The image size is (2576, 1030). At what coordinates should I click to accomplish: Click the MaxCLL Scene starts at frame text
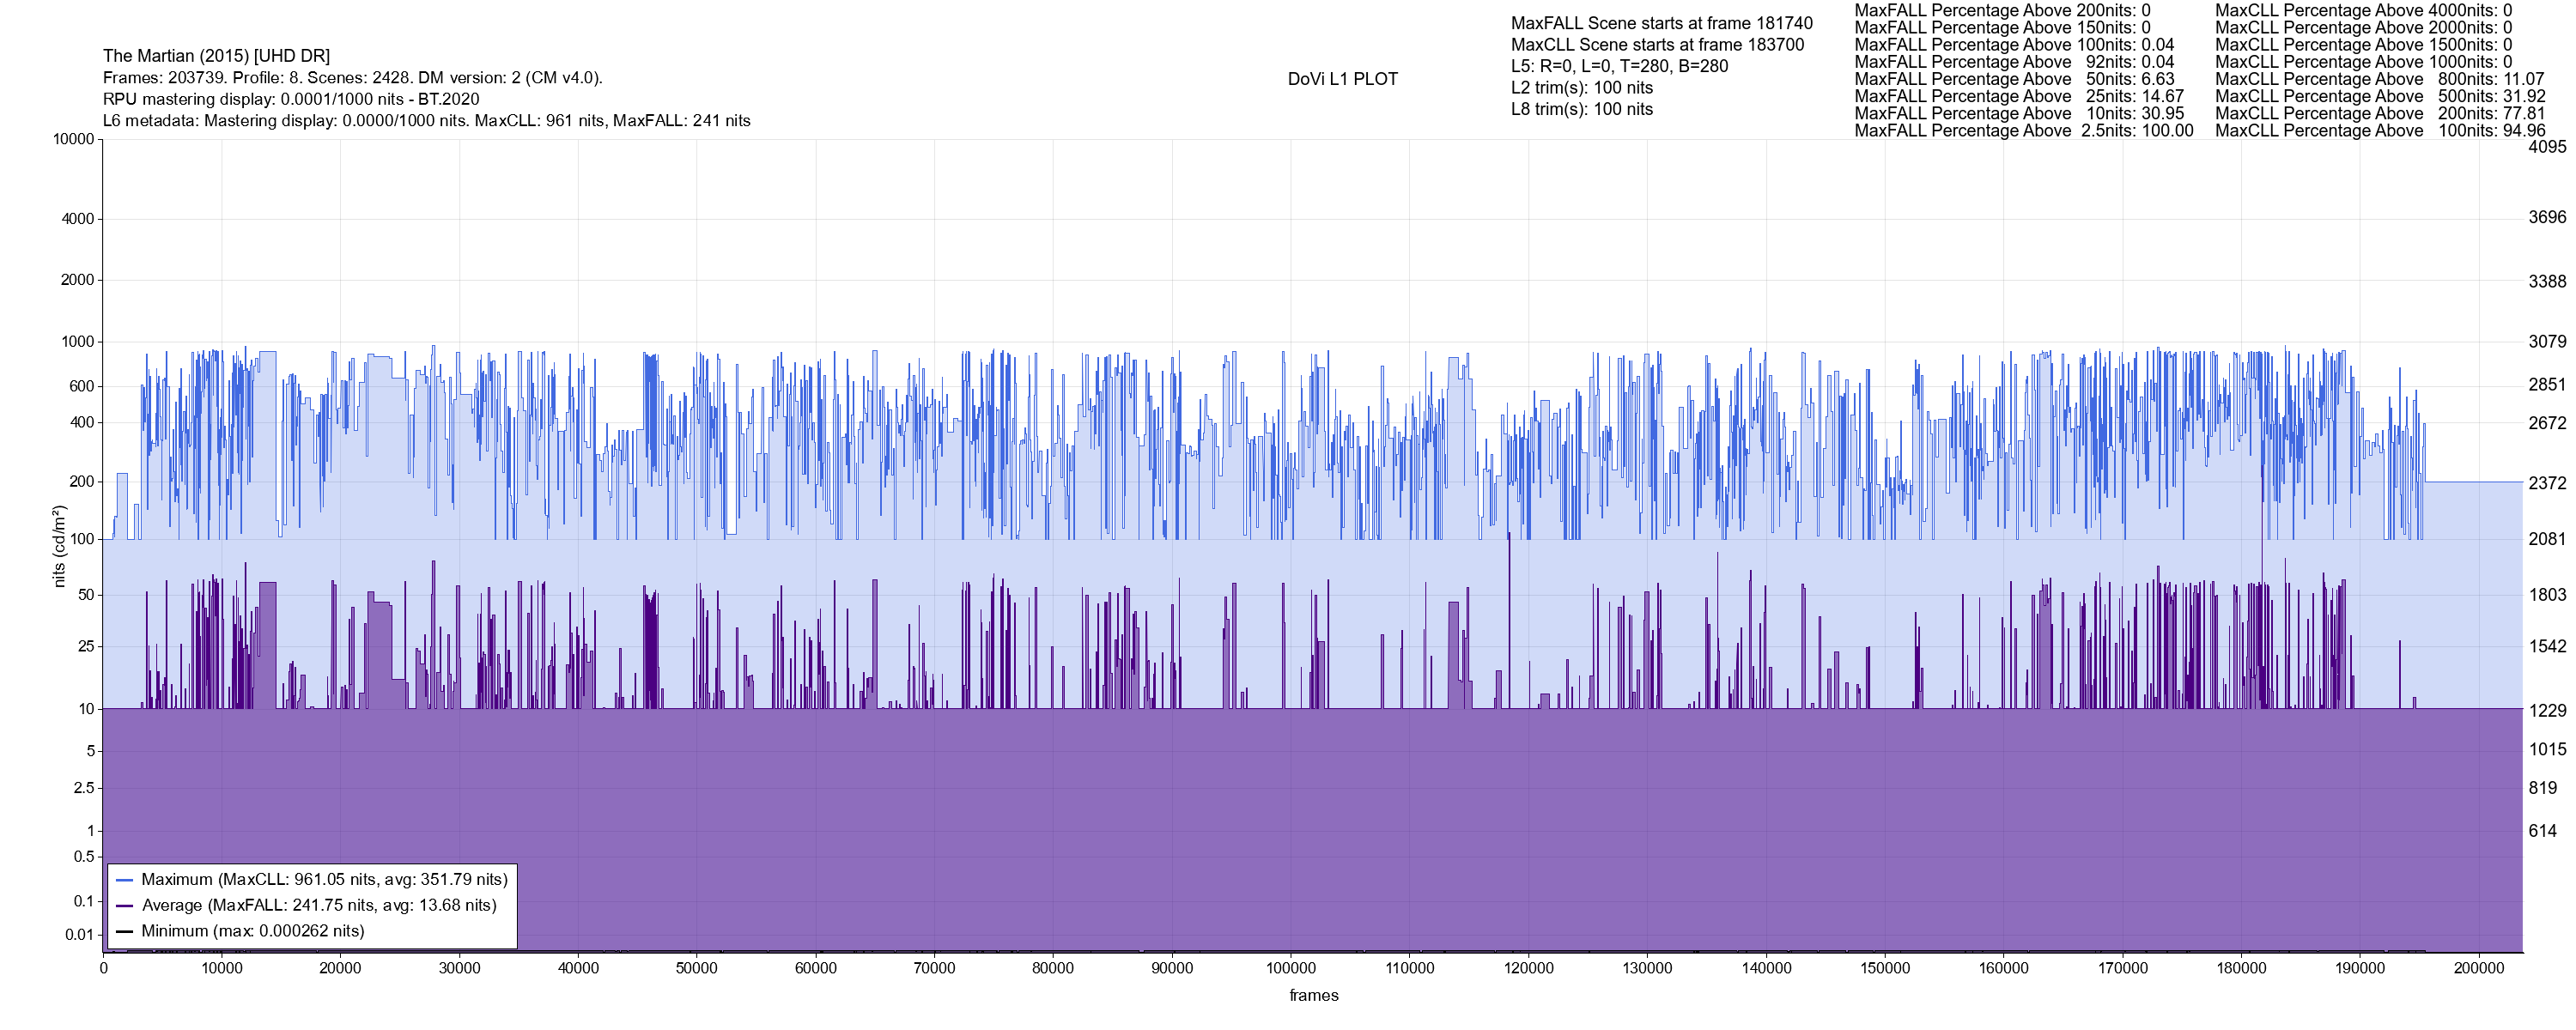pyautogui.click(x=1657, y=45)
